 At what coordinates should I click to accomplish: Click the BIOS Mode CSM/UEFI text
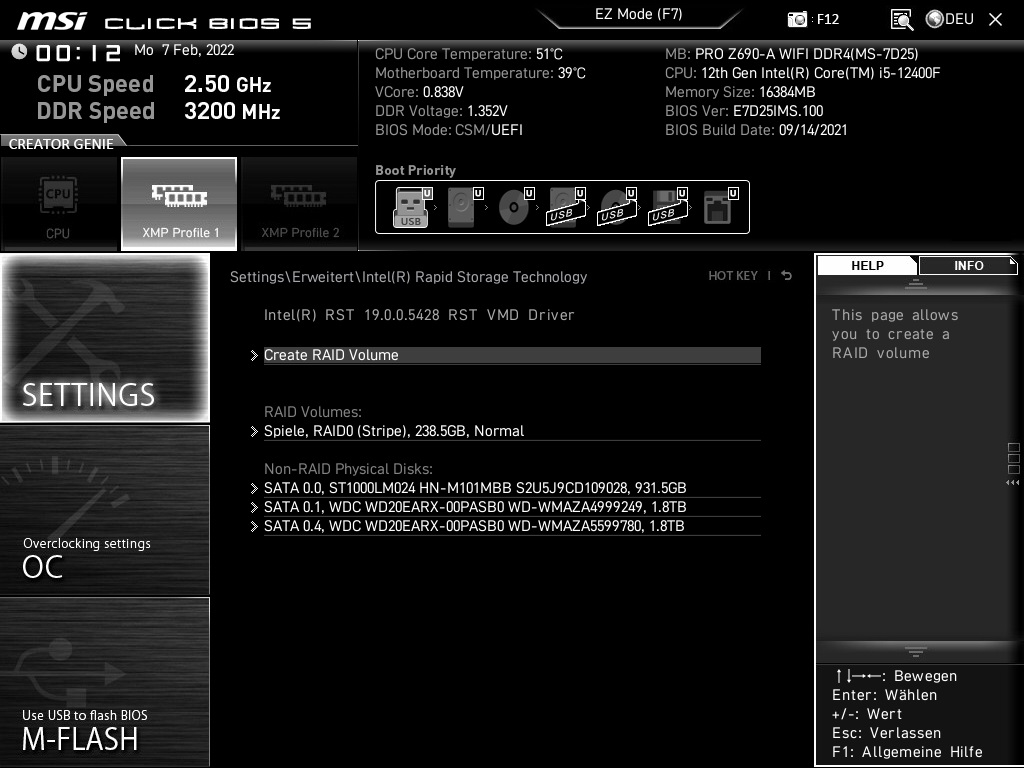pyautogui.click(x=449, y=130)
